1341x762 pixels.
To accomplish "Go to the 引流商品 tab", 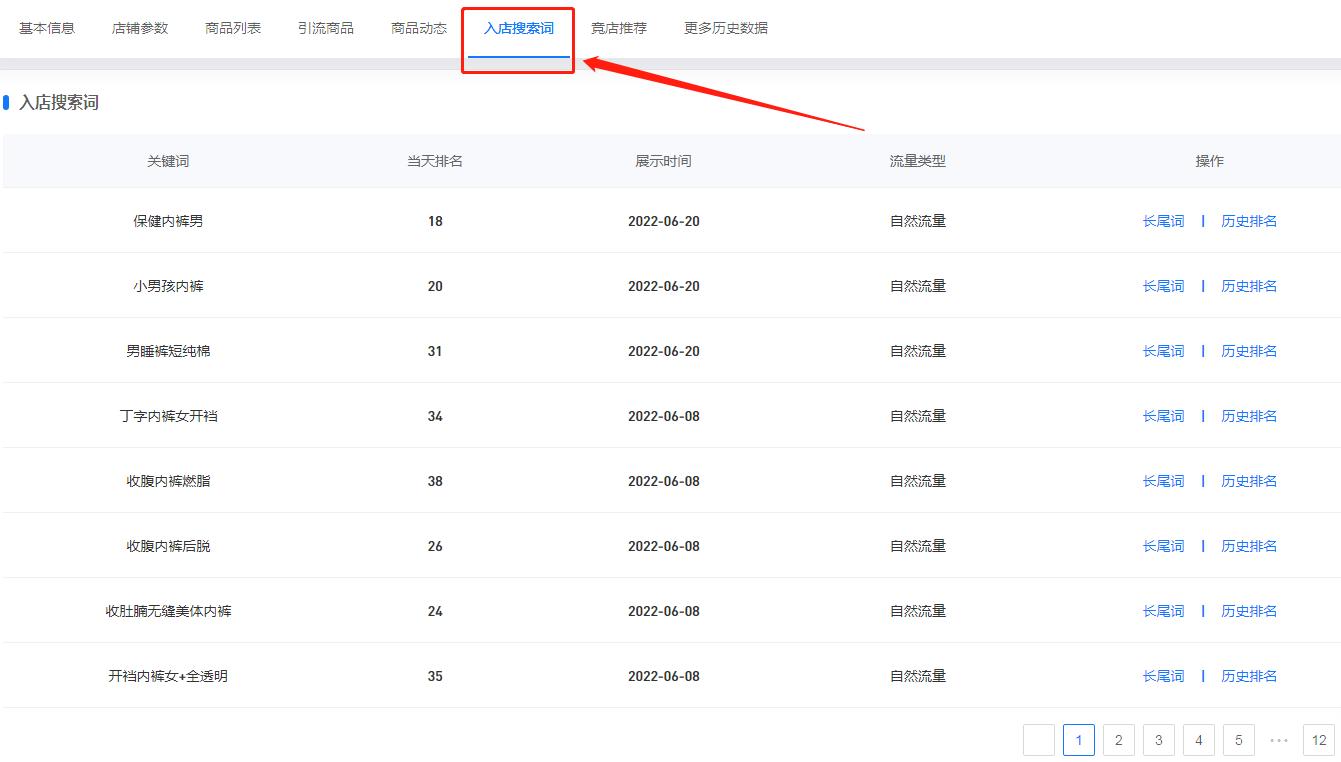I will coord(326,28).
